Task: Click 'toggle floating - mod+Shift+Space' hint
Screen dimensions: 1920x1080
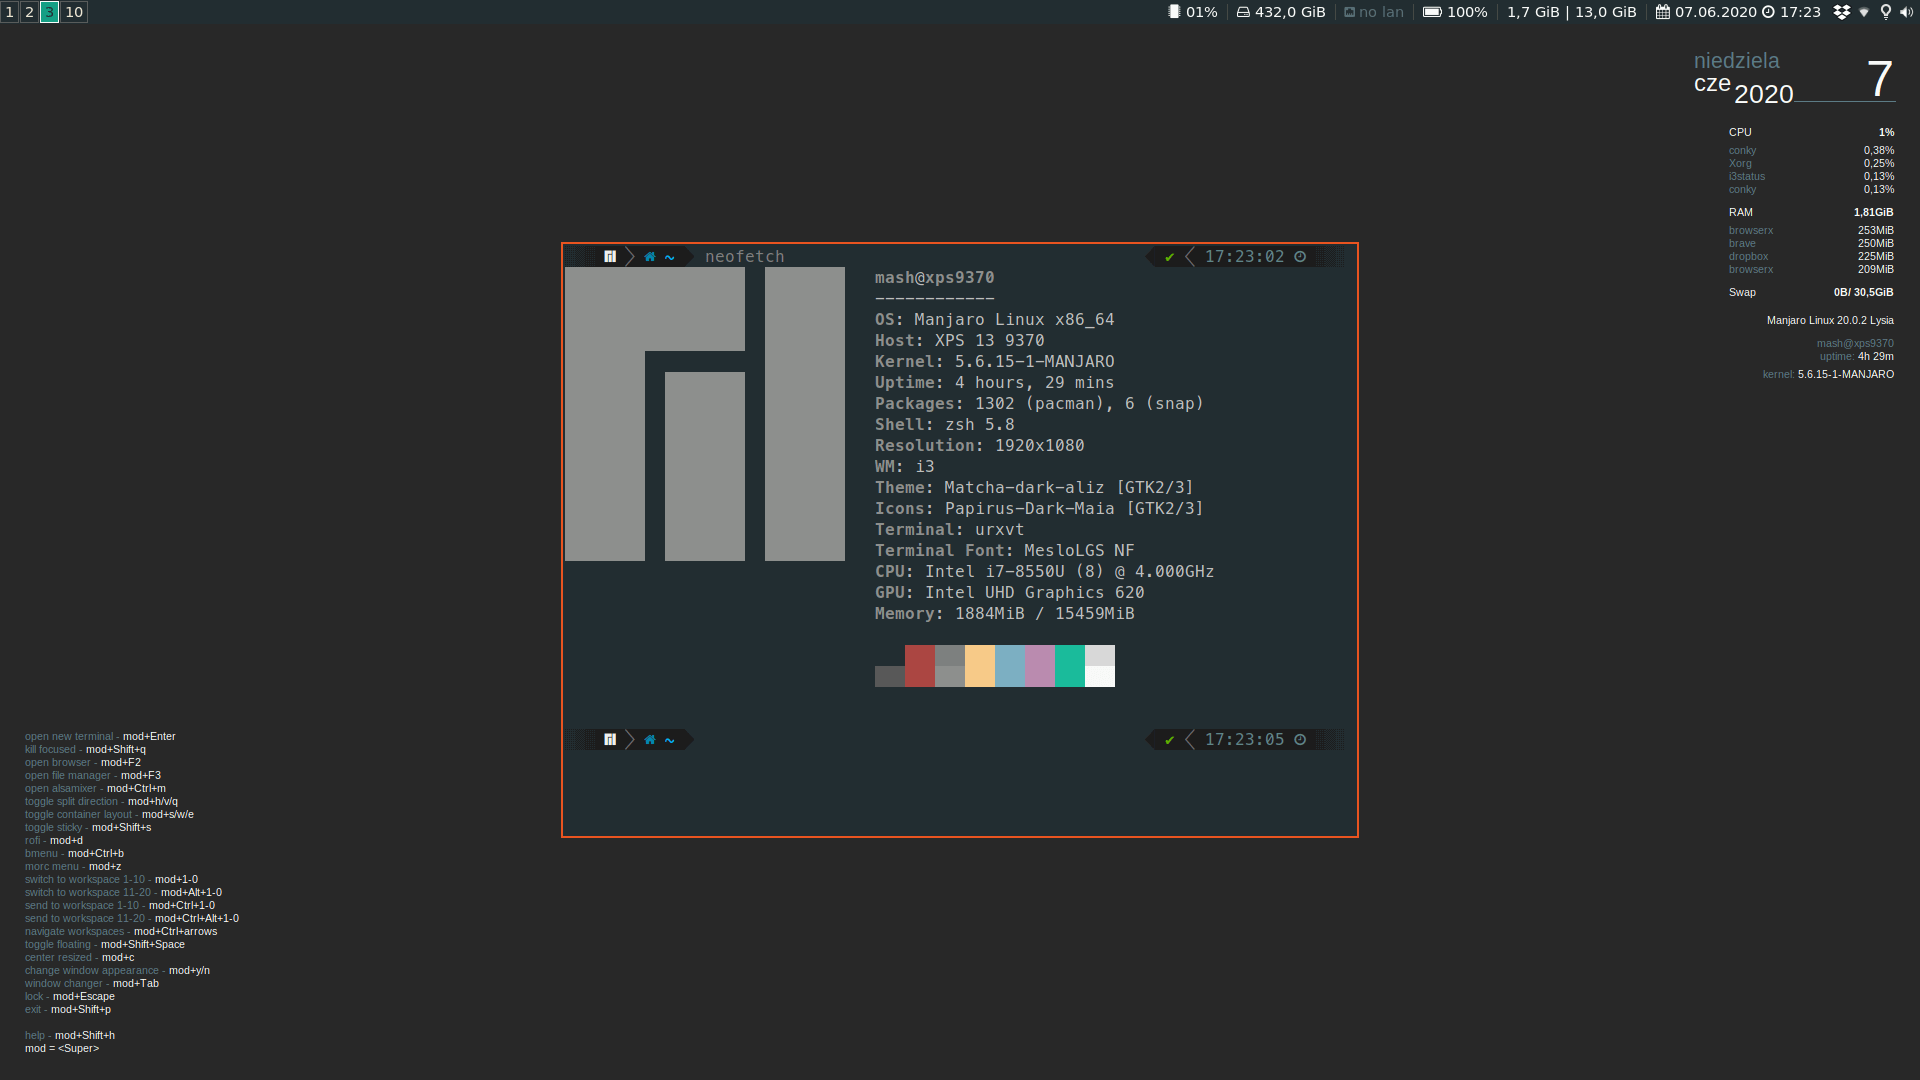Action: pyautogui.click(x=105, y=945)
